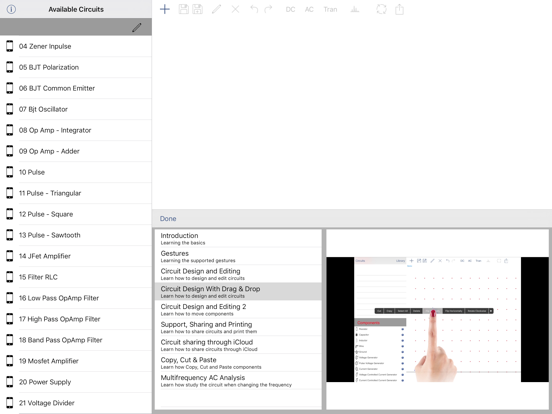Open the 10 Pulse circuit

pyautogui.click(x=76, y=172)
